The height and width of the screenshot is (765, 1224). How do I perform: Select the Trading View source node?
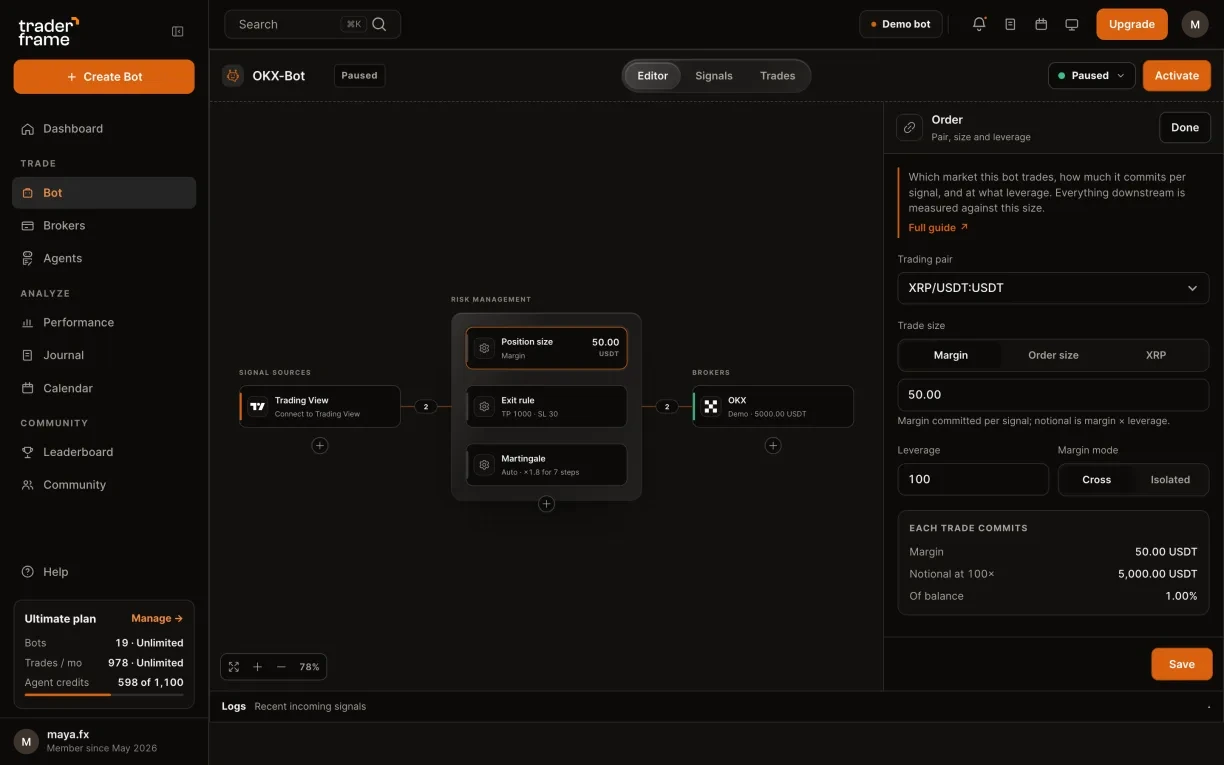tap(320, 407)
